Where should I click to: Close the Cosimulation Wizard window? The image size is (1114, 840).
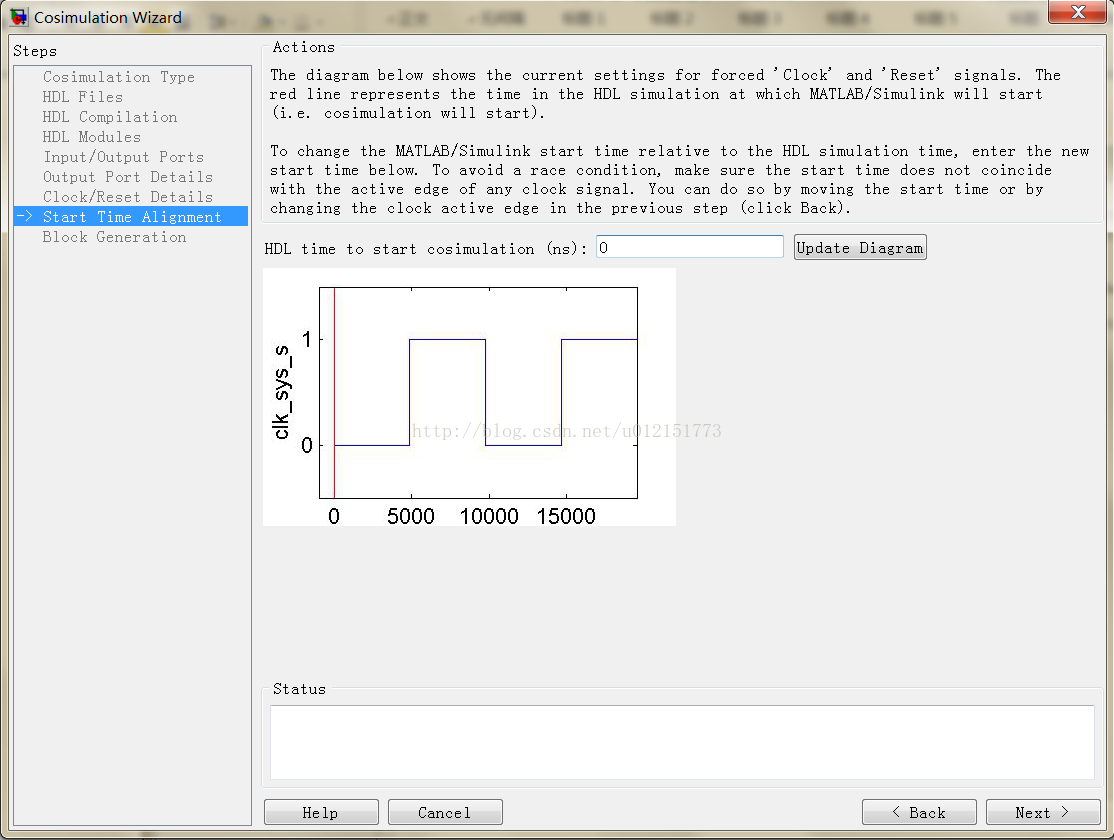(x=1077, y=11)
